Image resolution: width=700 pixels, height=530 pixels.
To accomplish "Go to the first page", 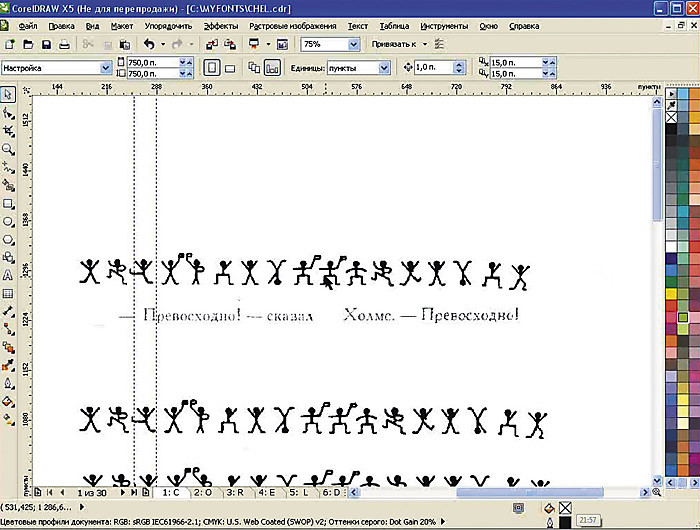I will point(50,492).
